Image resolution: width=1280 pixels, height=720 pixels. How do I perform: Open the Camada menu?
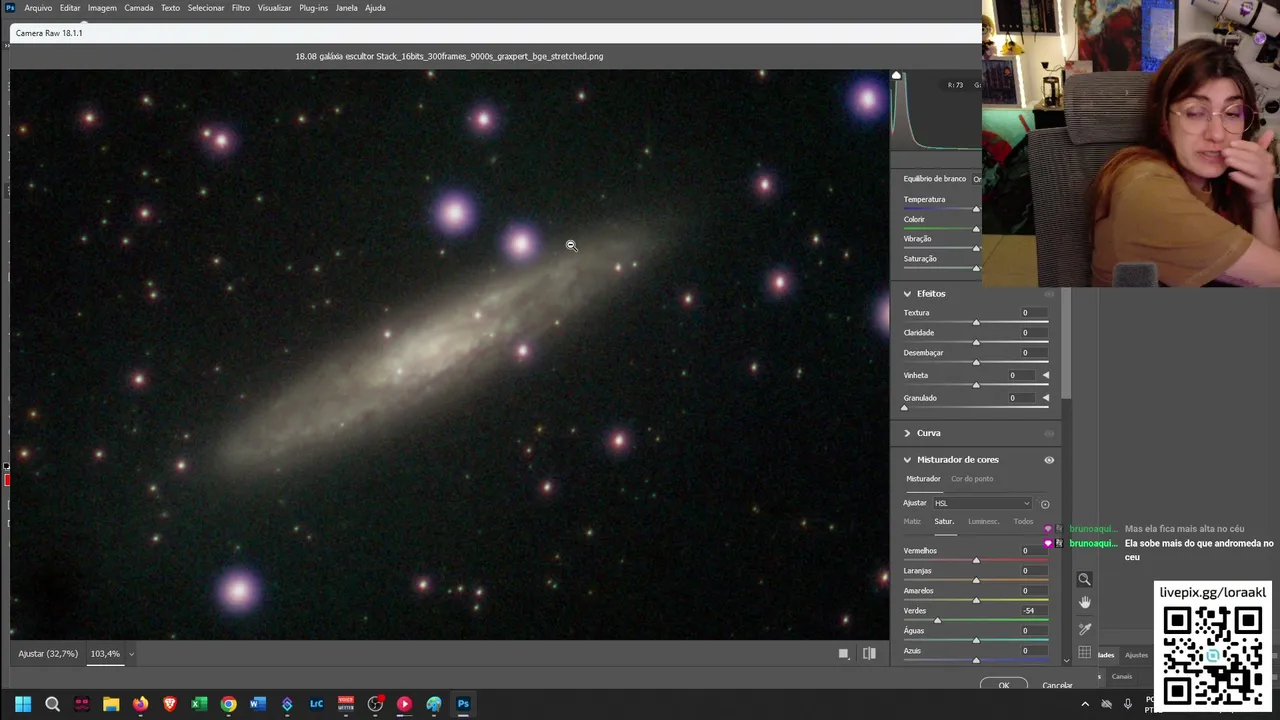(139, 8)
